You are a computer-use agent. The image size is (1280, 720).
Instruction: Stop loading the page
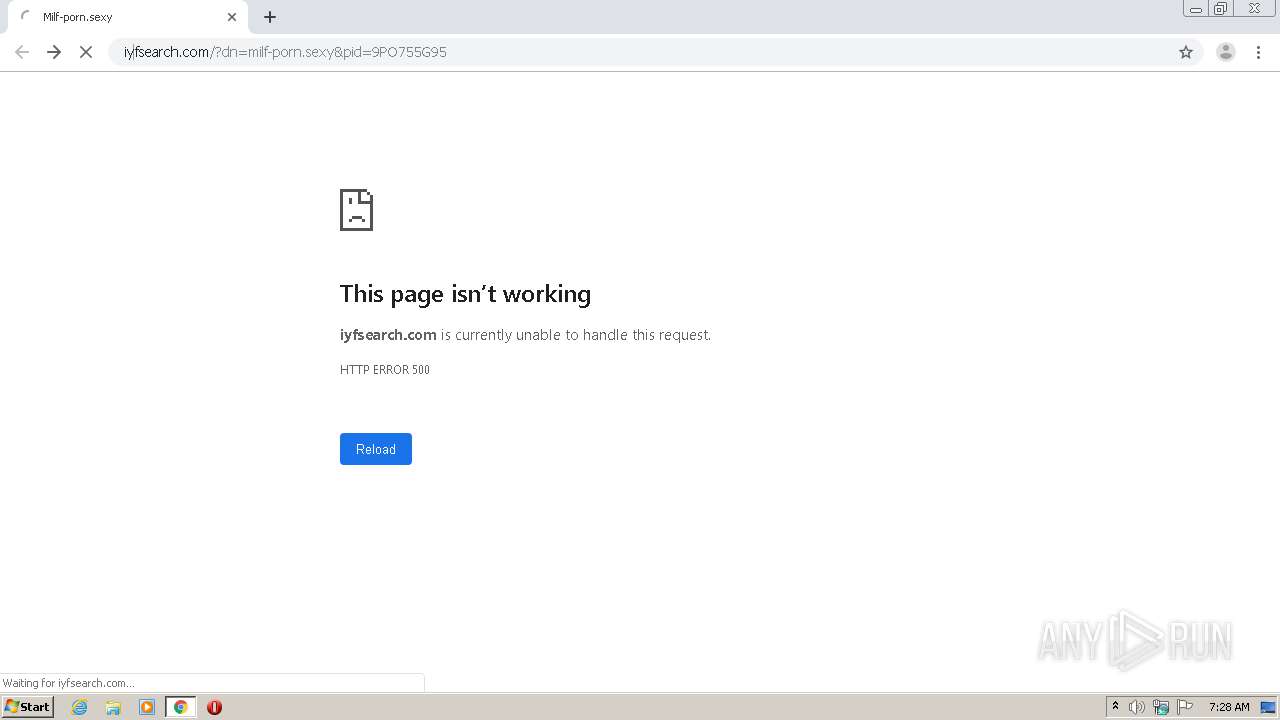coord(86,52)
